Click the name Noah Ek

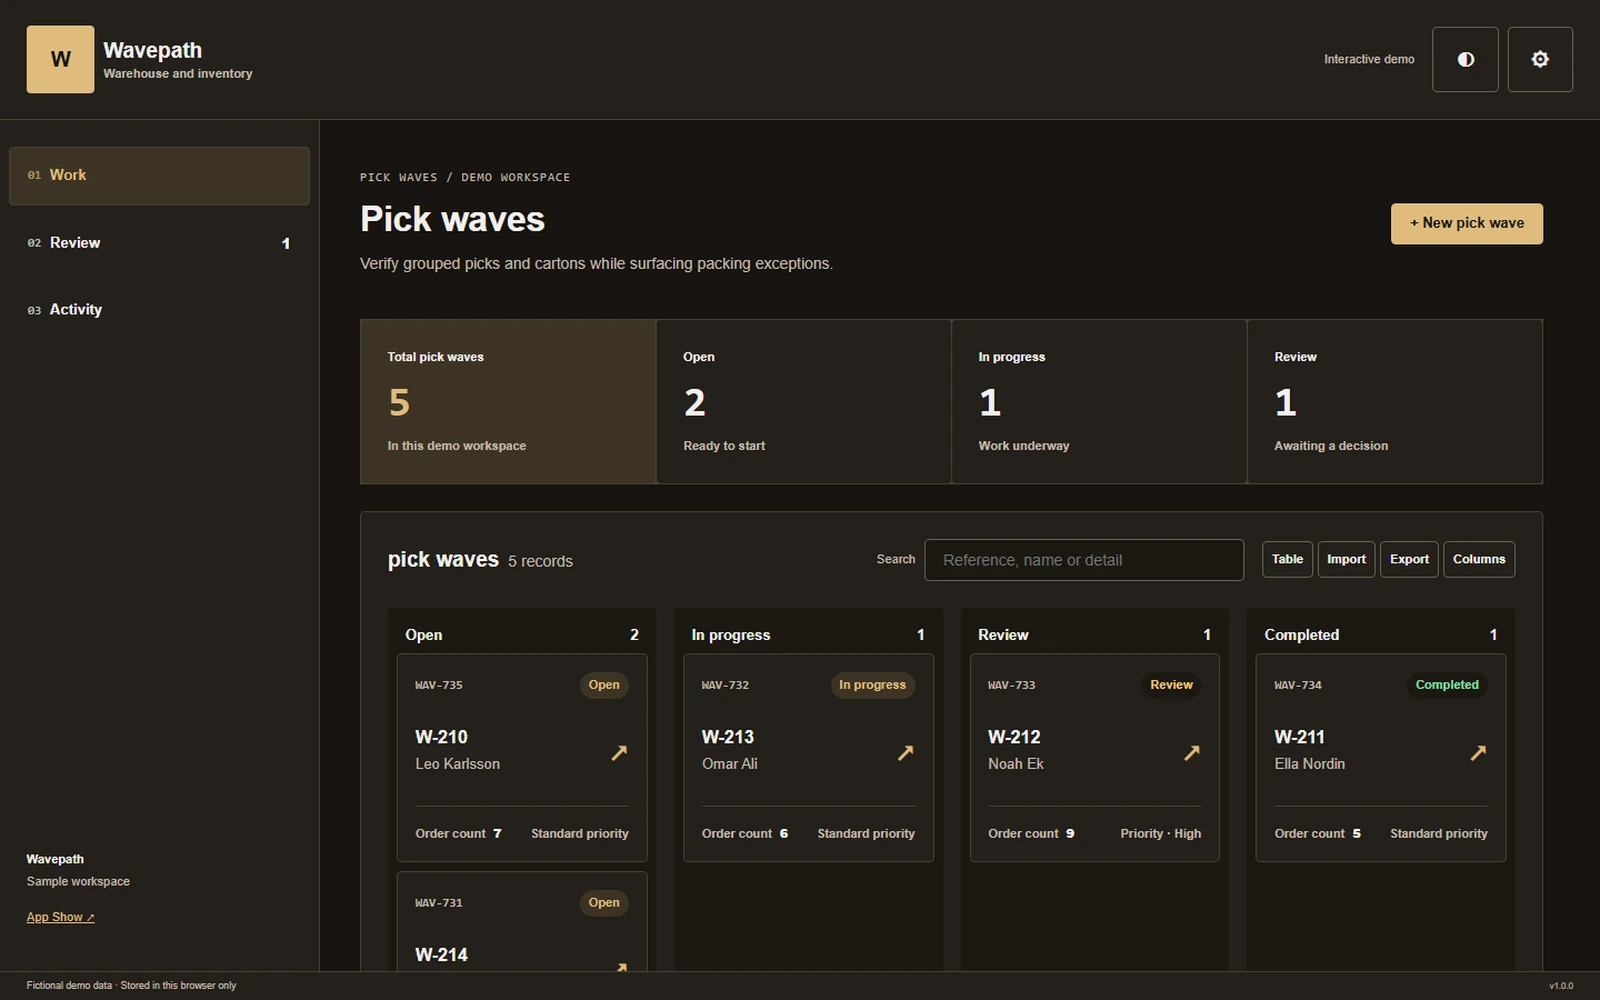(x=1015, y=764)
